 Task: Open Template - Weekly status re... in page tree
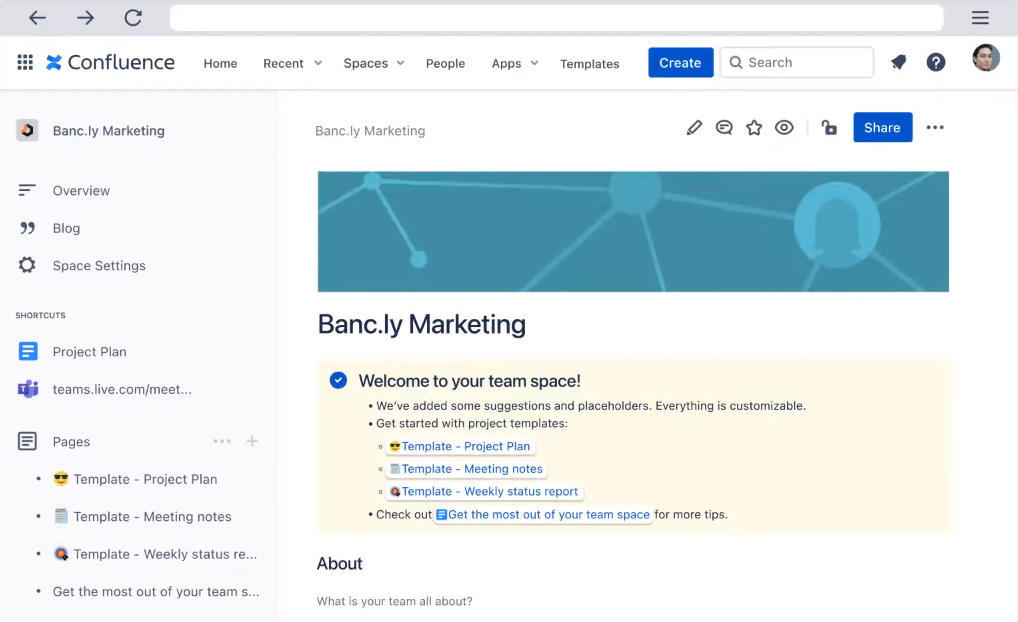coord(165,554)
